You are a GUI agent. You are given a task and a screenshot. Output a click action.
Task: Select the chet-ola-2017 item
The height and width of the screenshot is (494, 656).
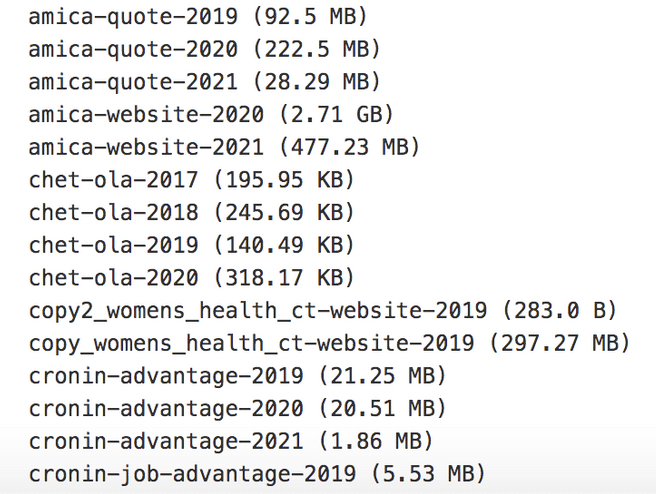[192, 180]
